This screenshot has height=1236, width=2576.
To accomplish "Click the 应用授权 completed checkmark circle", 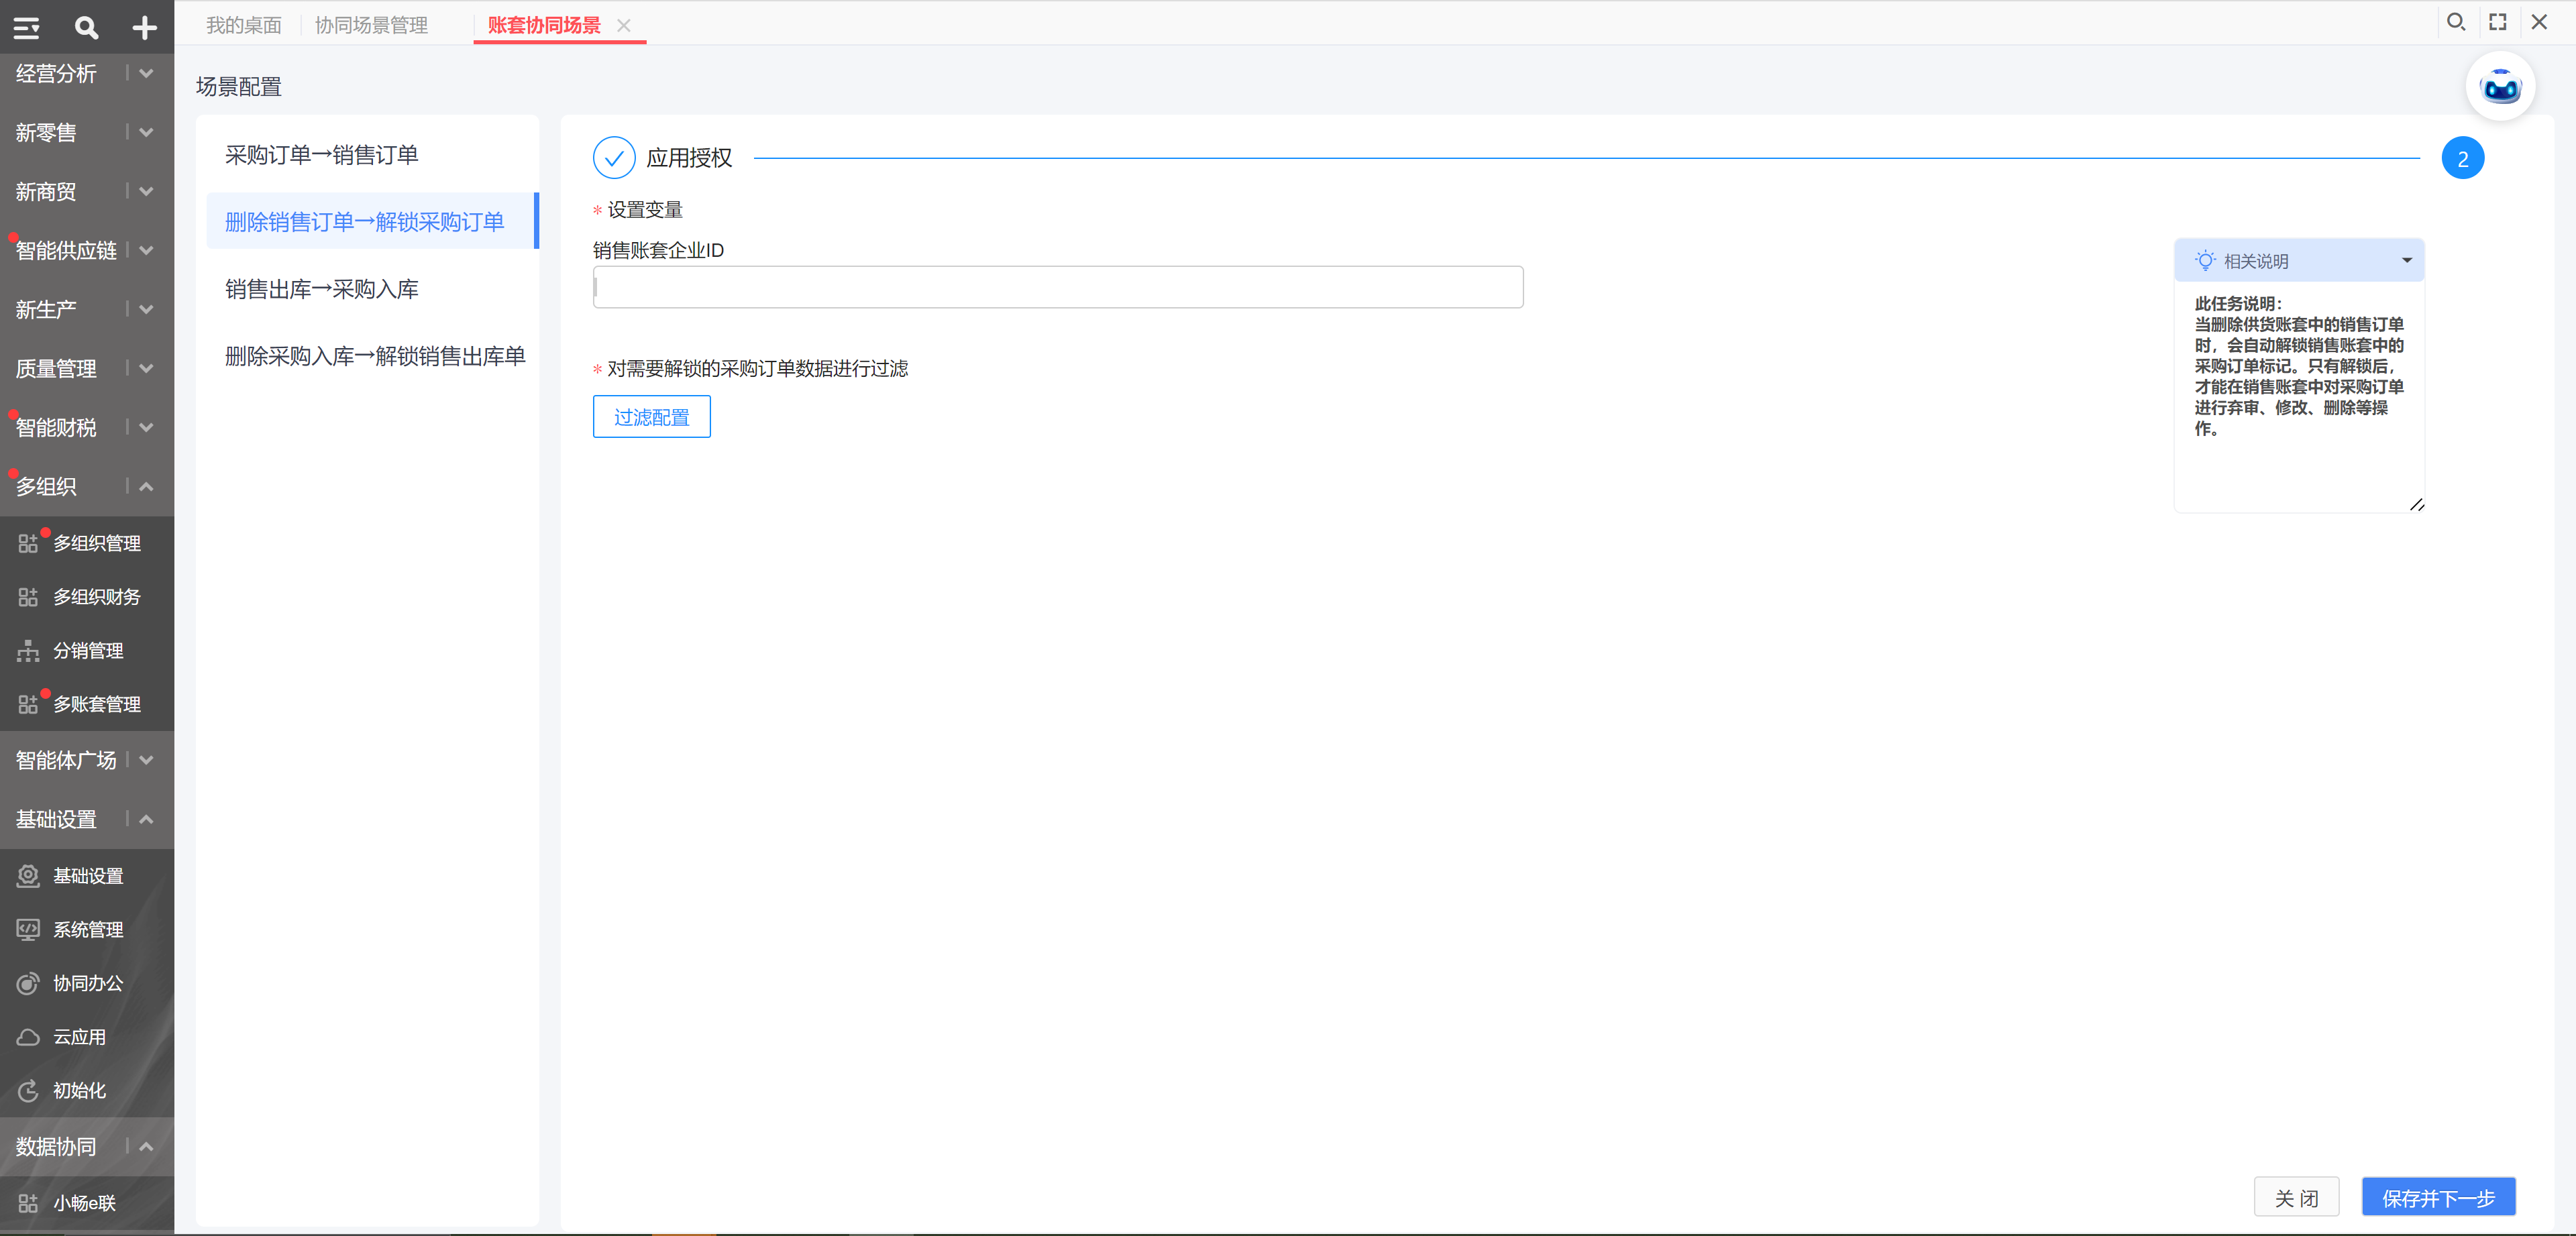I will [614, 158].
